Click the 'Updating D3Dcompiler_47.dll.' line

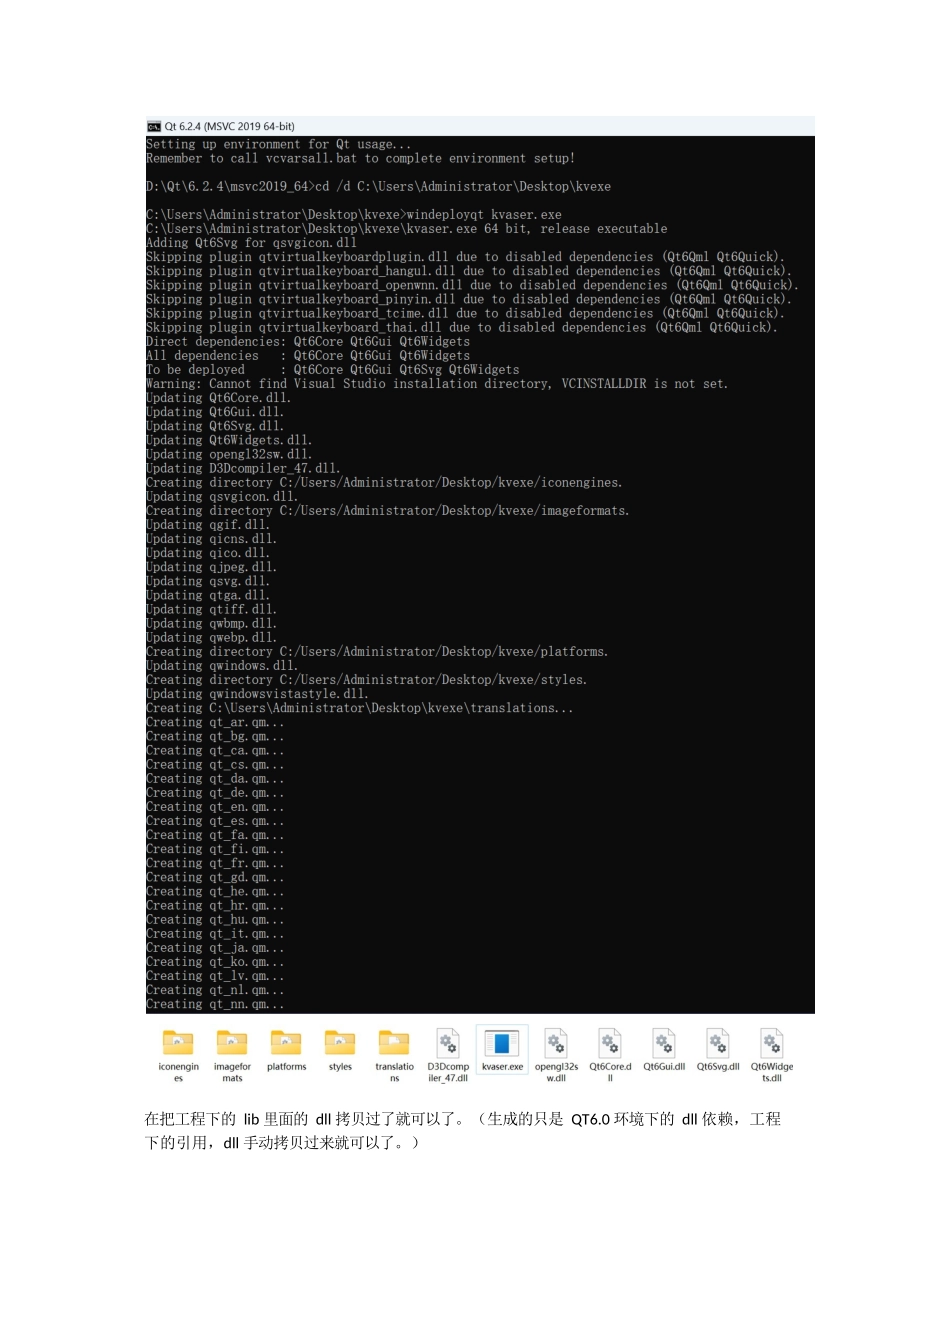point(243,468)
